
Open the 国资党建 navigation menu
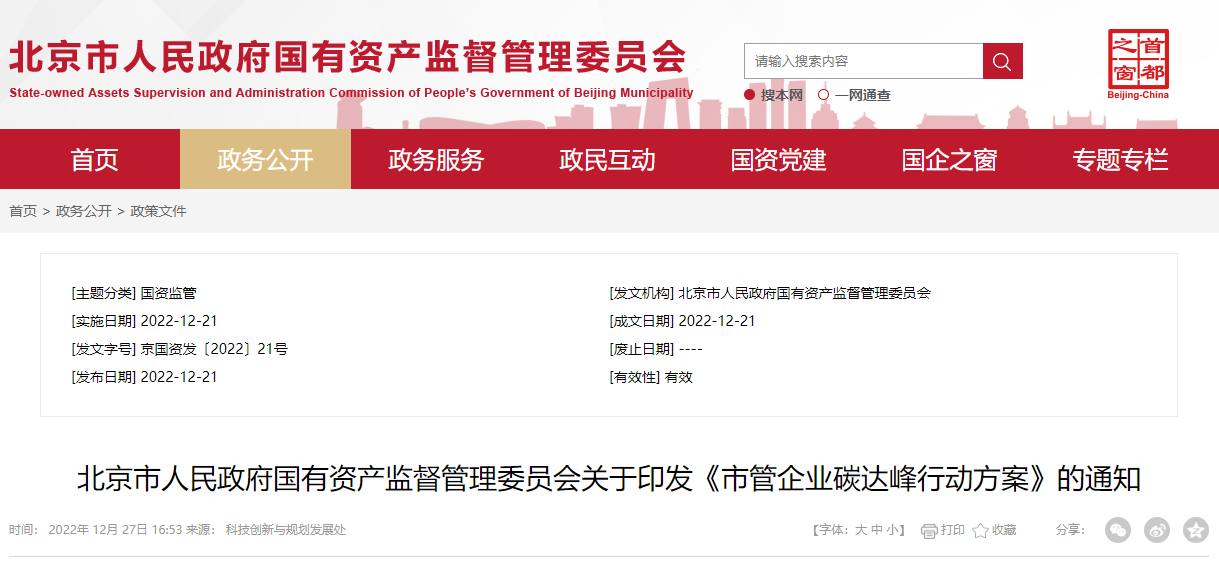pyautogui.click(x=778, y=159)
